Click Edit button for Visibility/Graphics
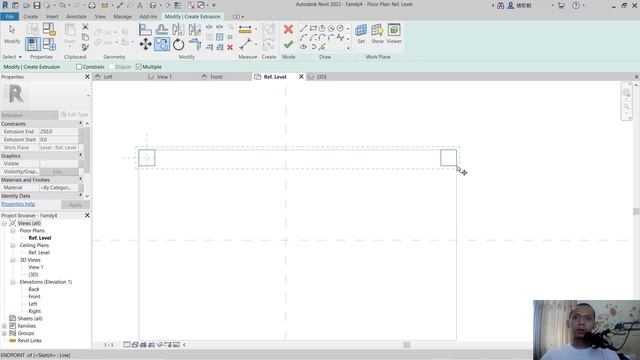Viewport: 640px width, 360px height. coord(58,172)
